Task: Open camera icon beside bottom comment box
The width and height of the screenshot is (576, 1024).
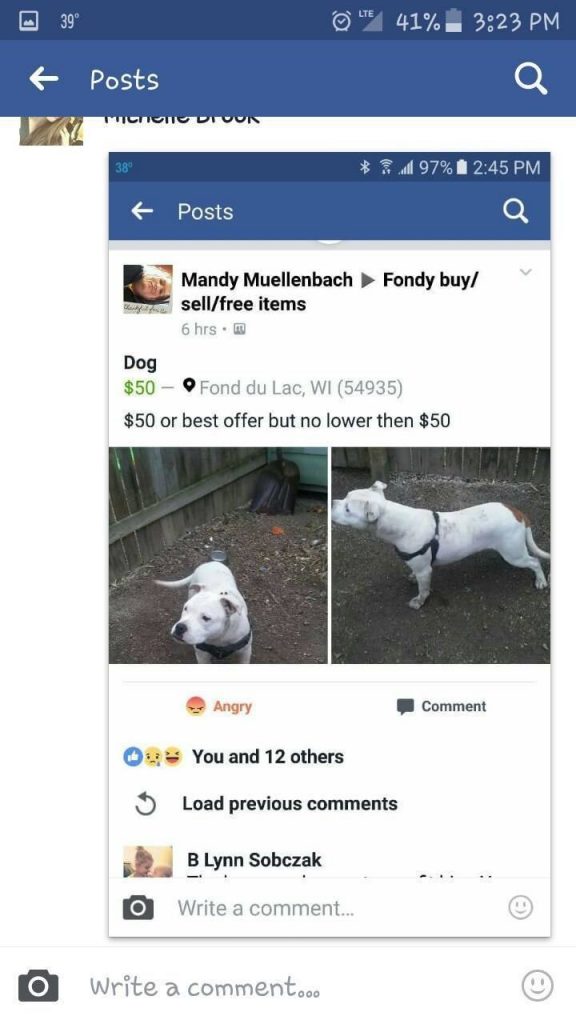Action: point(38,985)
